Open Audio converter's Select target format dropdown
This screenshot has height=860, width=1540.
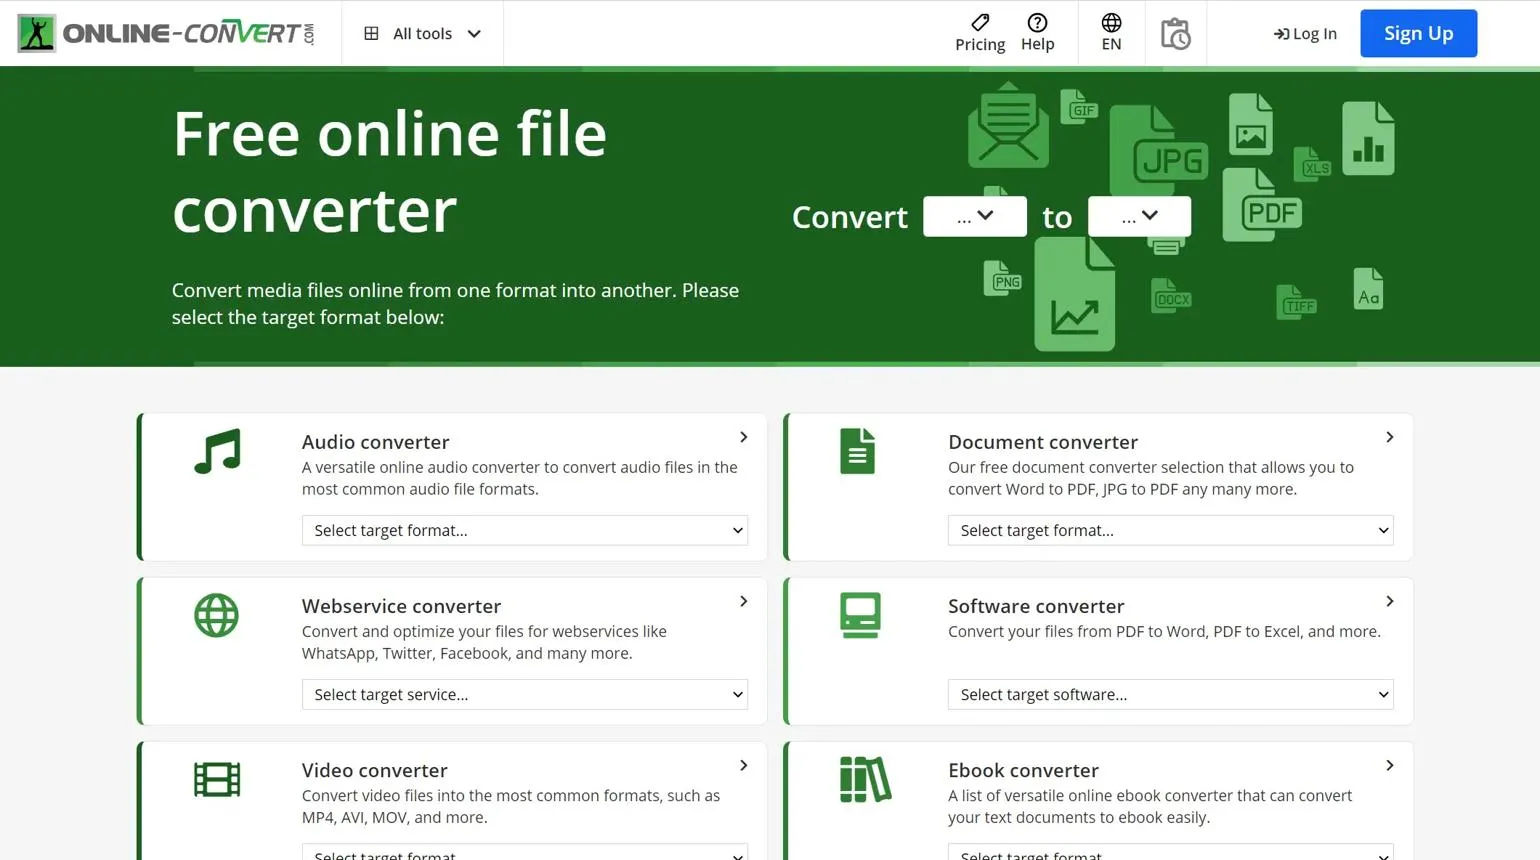525,530
